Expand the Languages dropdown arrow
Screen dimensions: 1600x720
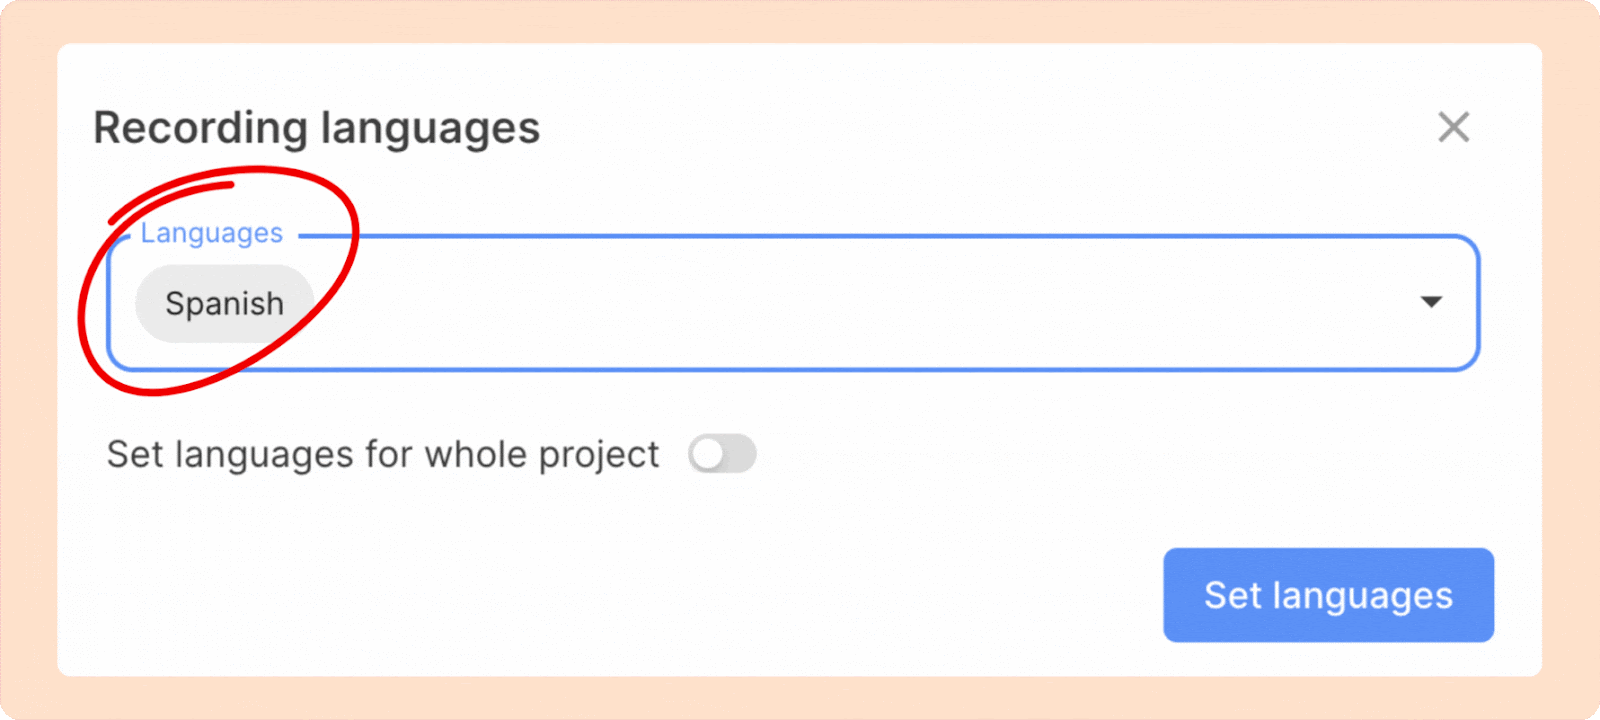[x=1431, y=302]
